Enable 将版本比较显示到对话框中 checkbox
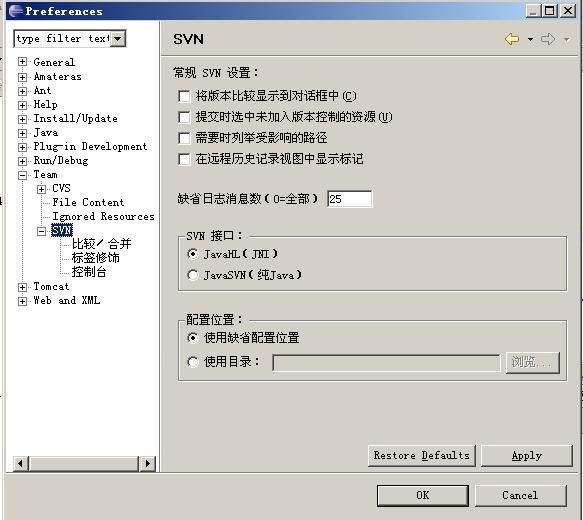 [184, 96]
